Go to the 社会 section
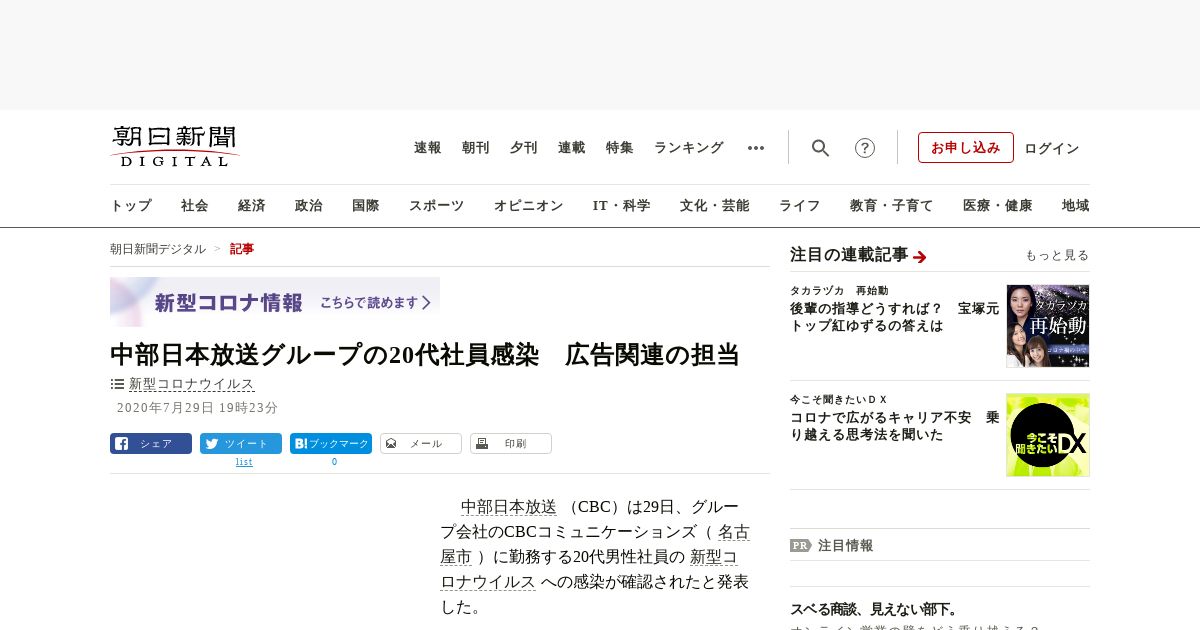The width and height of the screenshot is (1200, 630). pos(195,206)
